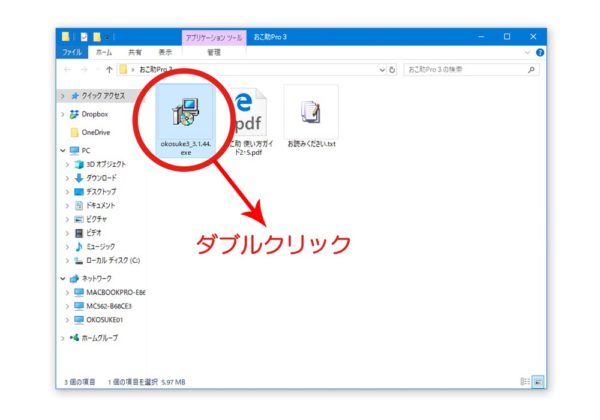Image resolution: width=600 pixels, height=420 pixels.
Task: Open the 共有 ribbon tab
Action: click(x=135, y=52)
